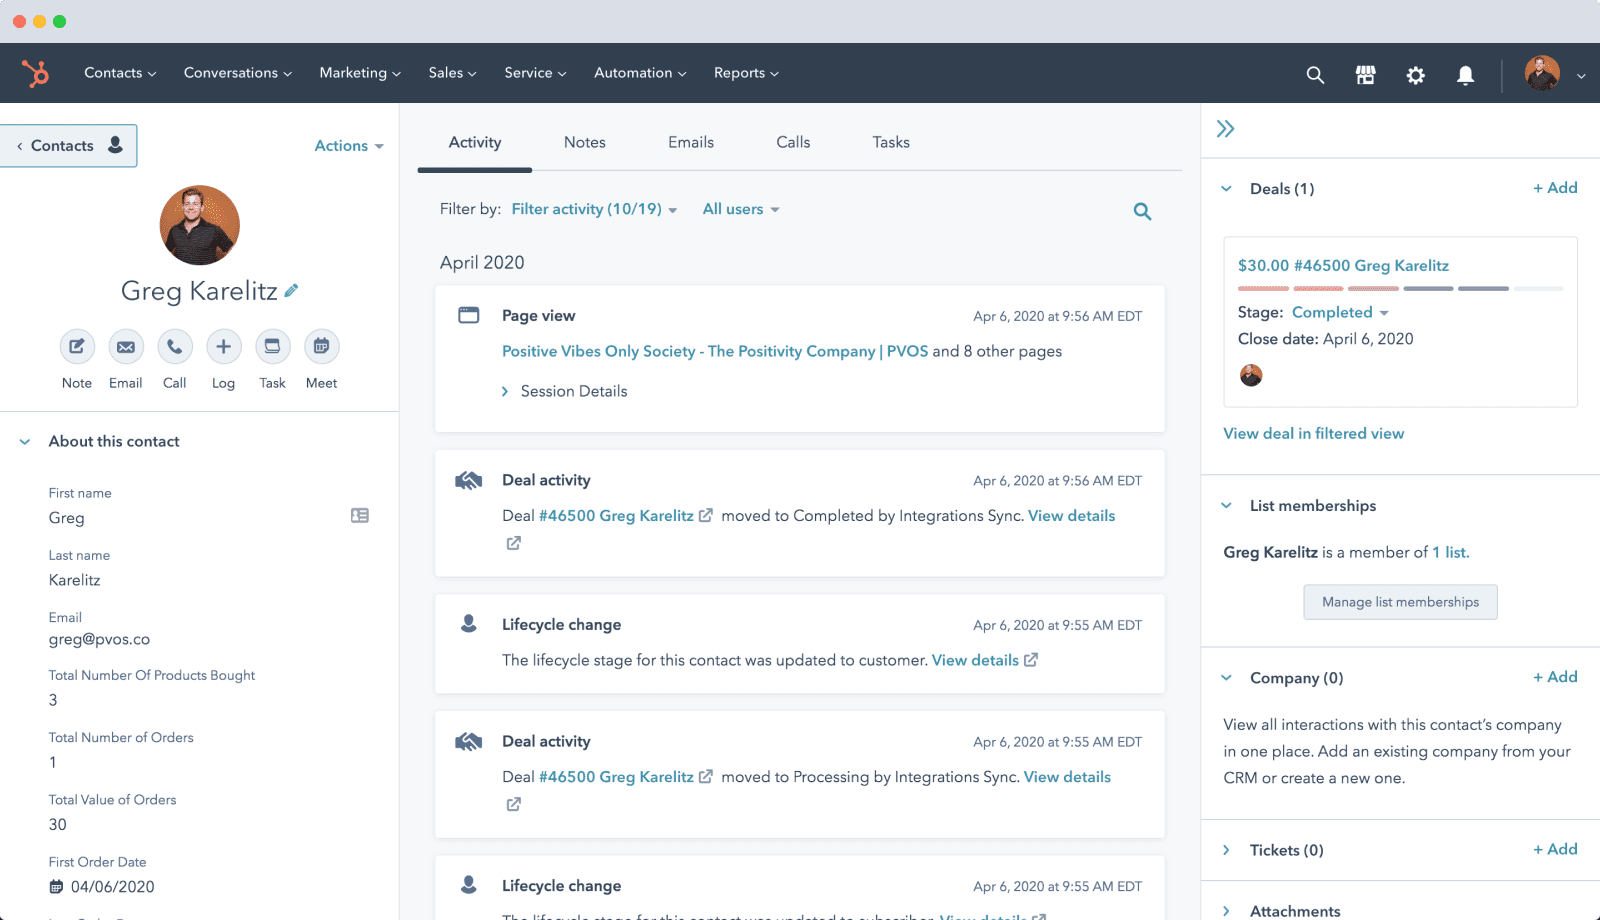
Task: Open the All users filter dropdown
Action: 740,209
